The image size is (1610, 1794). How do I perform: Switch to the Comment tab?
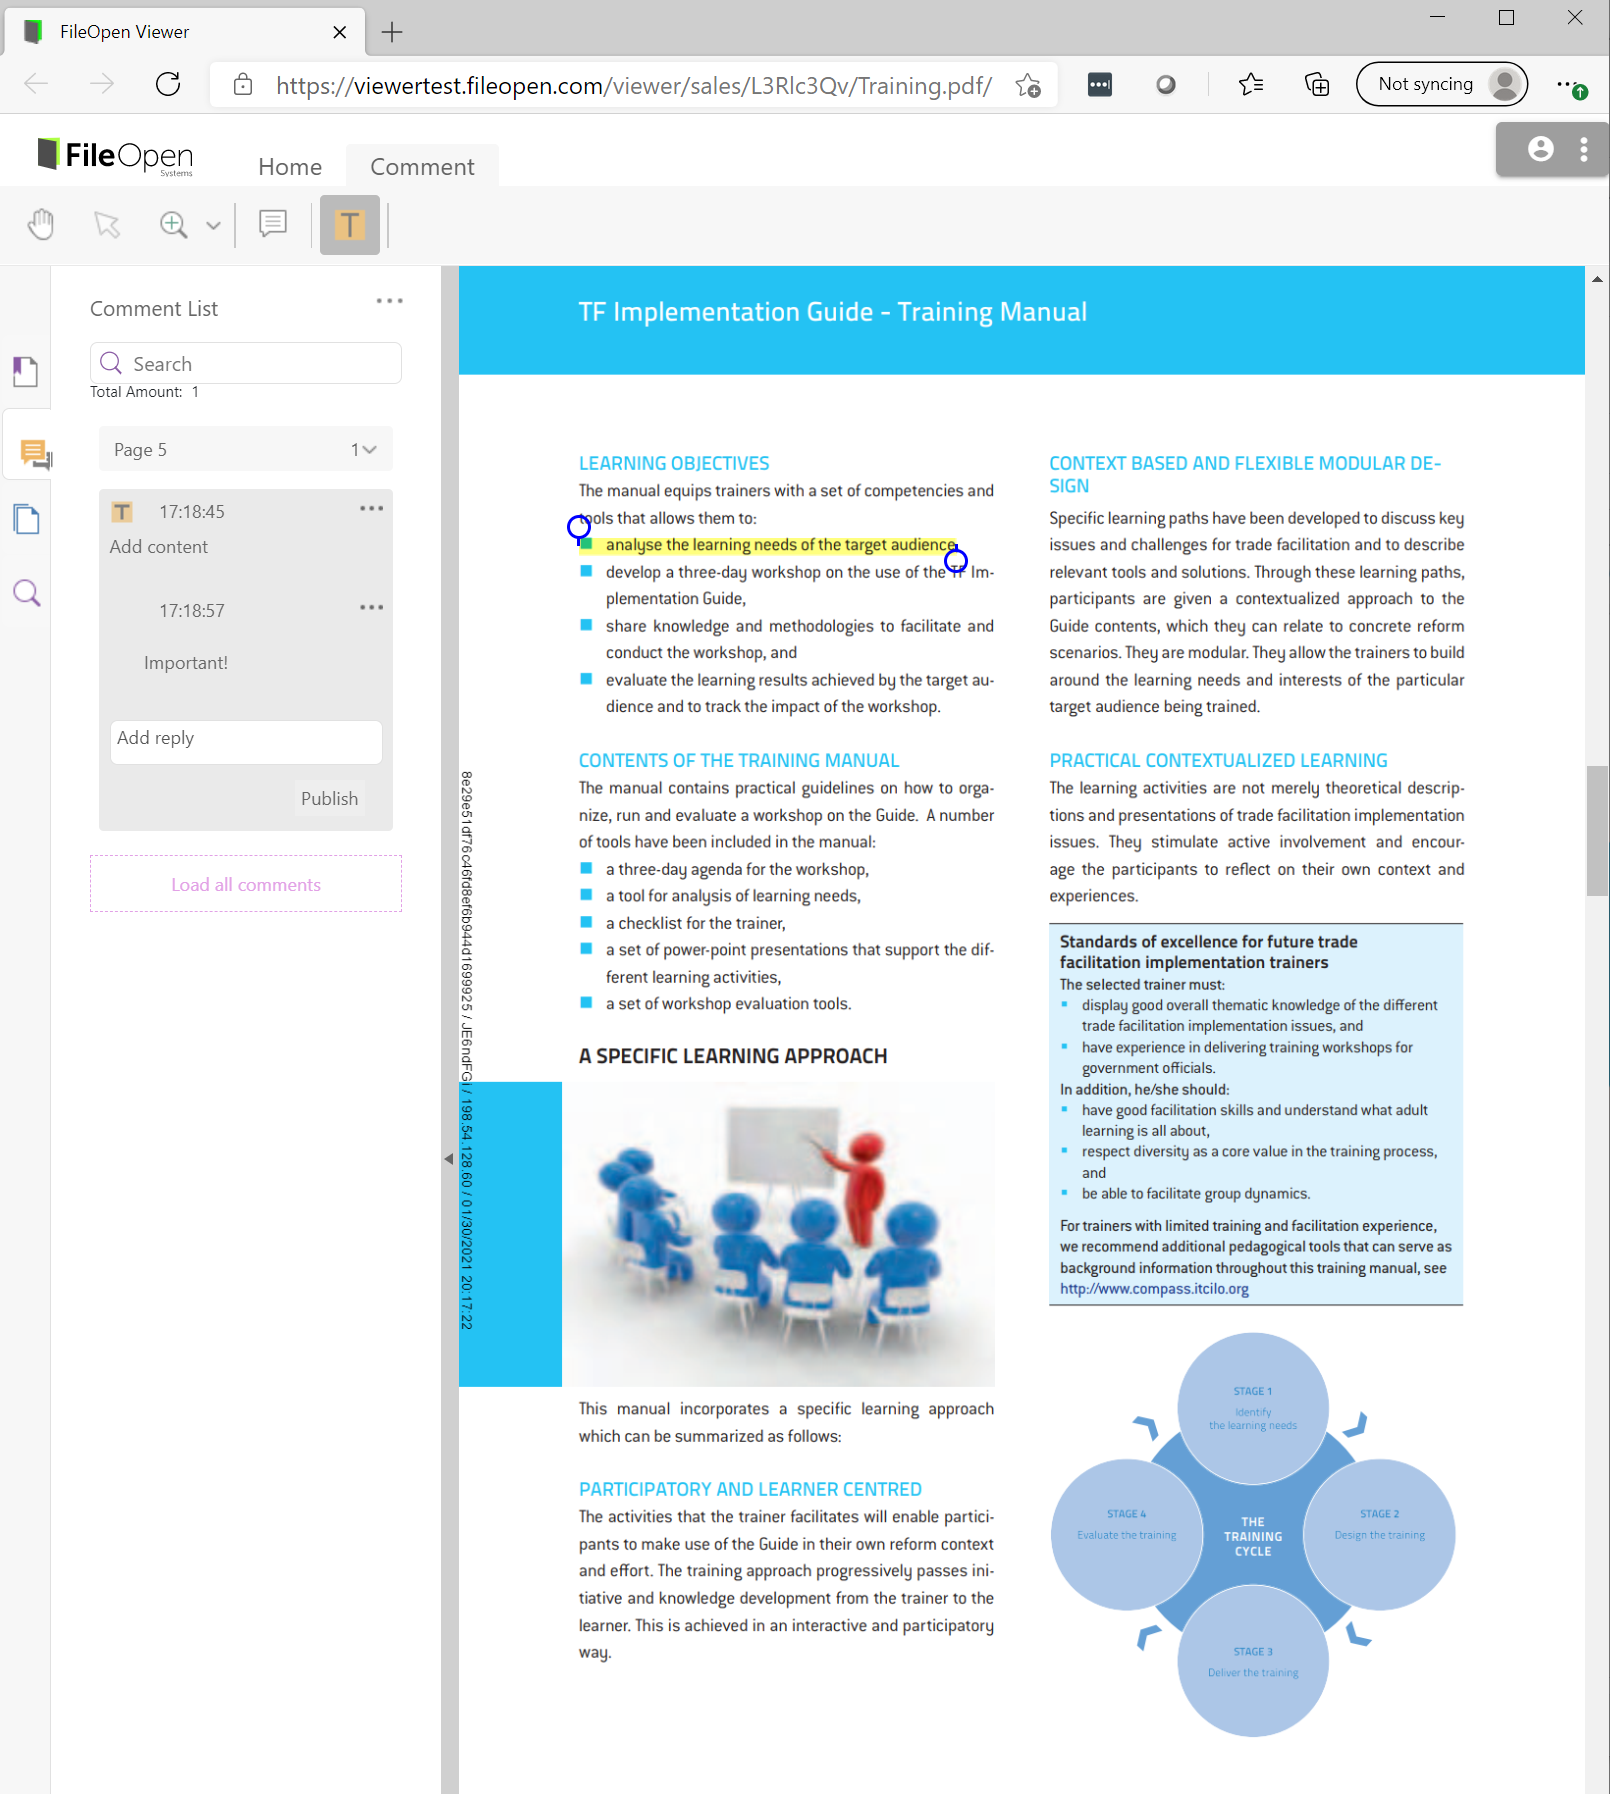[422, 167]
